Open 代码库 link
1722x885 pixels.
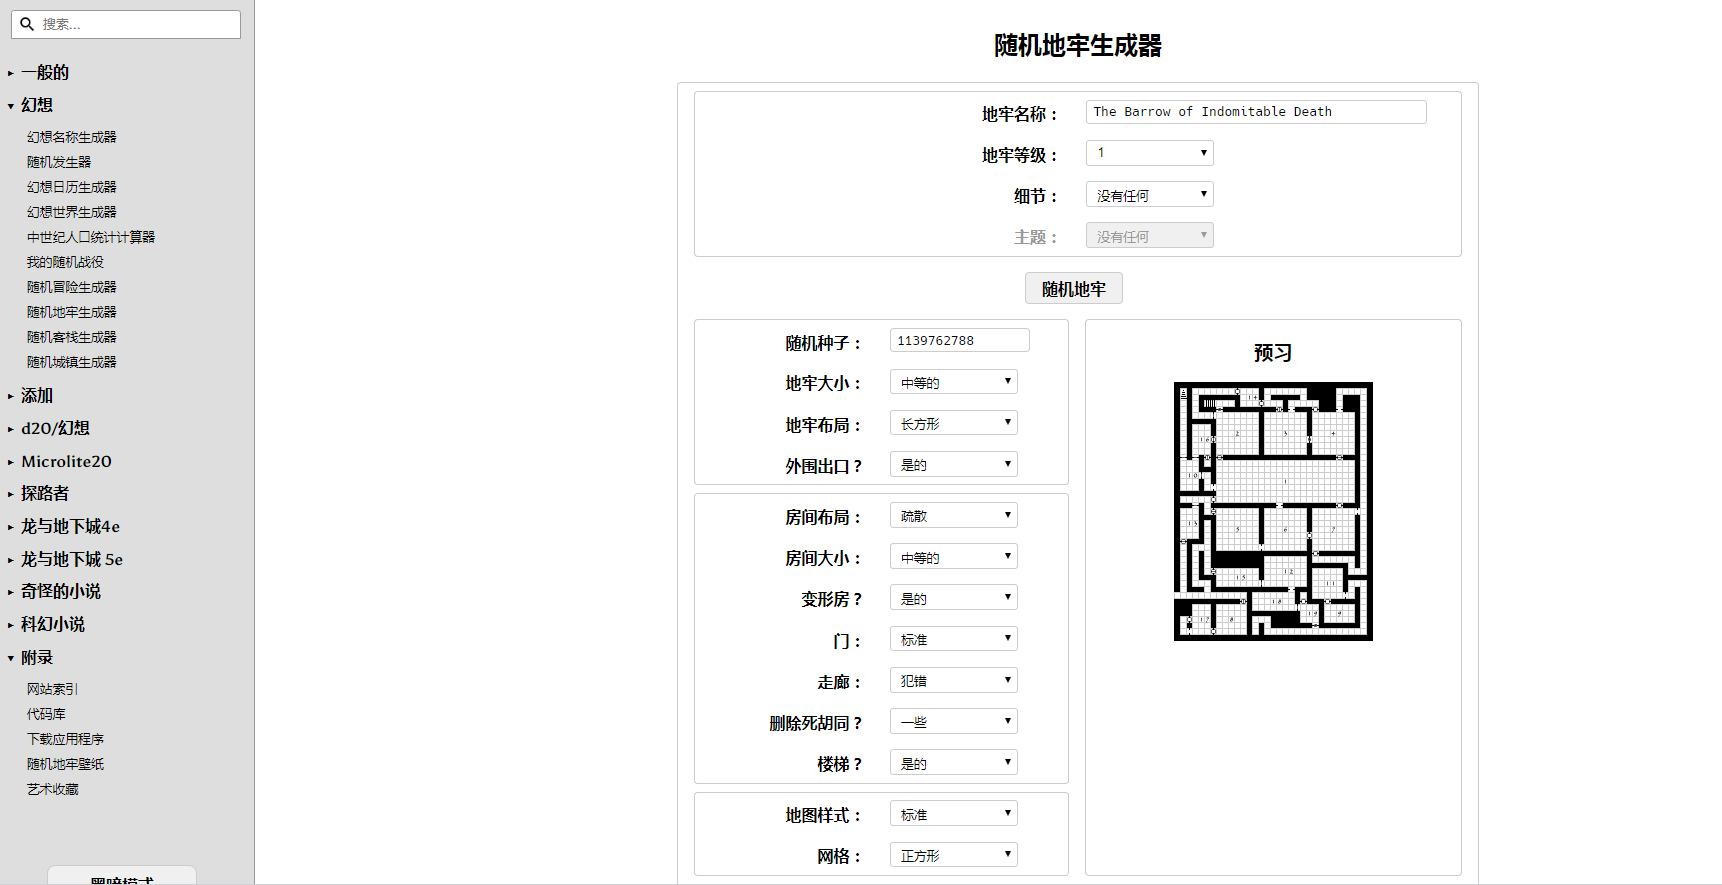tap(46, 714)
